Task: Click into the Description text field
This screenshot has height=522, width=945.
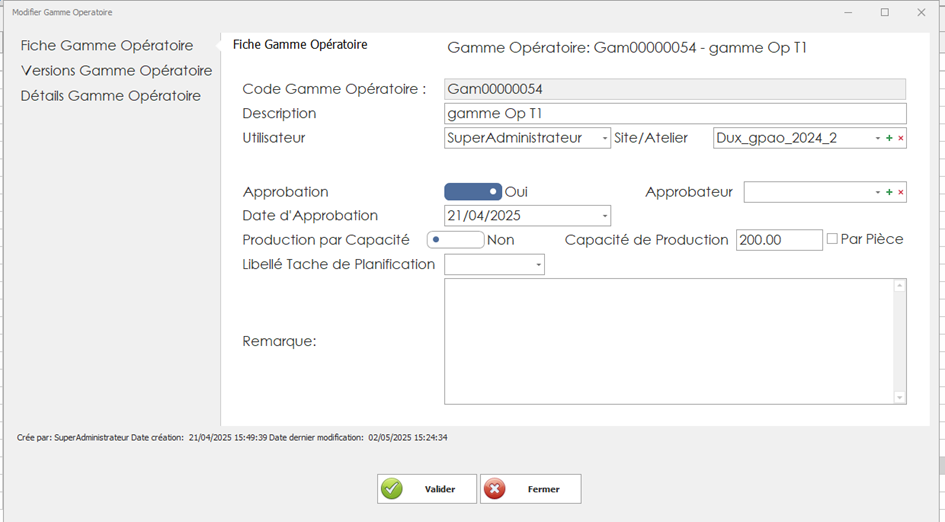Action: (x=675, y=113)
